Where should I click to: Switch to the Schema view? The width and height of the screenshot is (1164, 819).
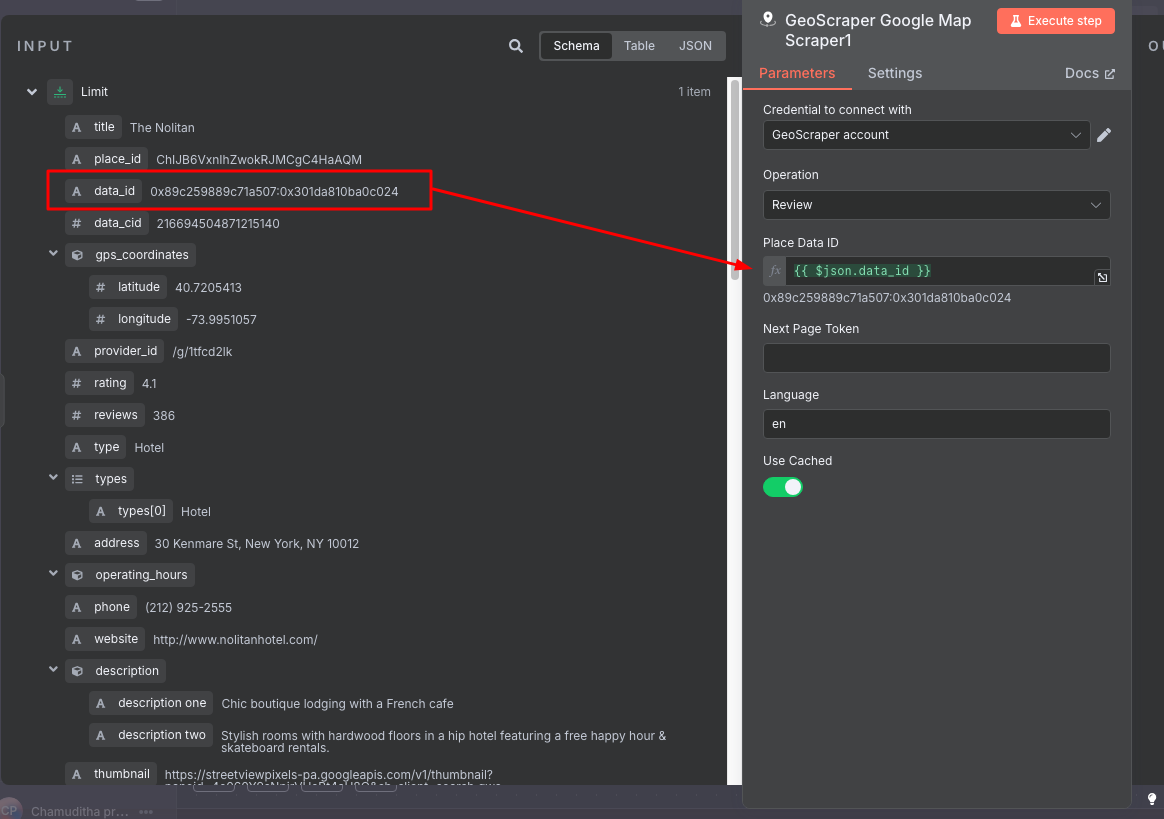[576, 46]
